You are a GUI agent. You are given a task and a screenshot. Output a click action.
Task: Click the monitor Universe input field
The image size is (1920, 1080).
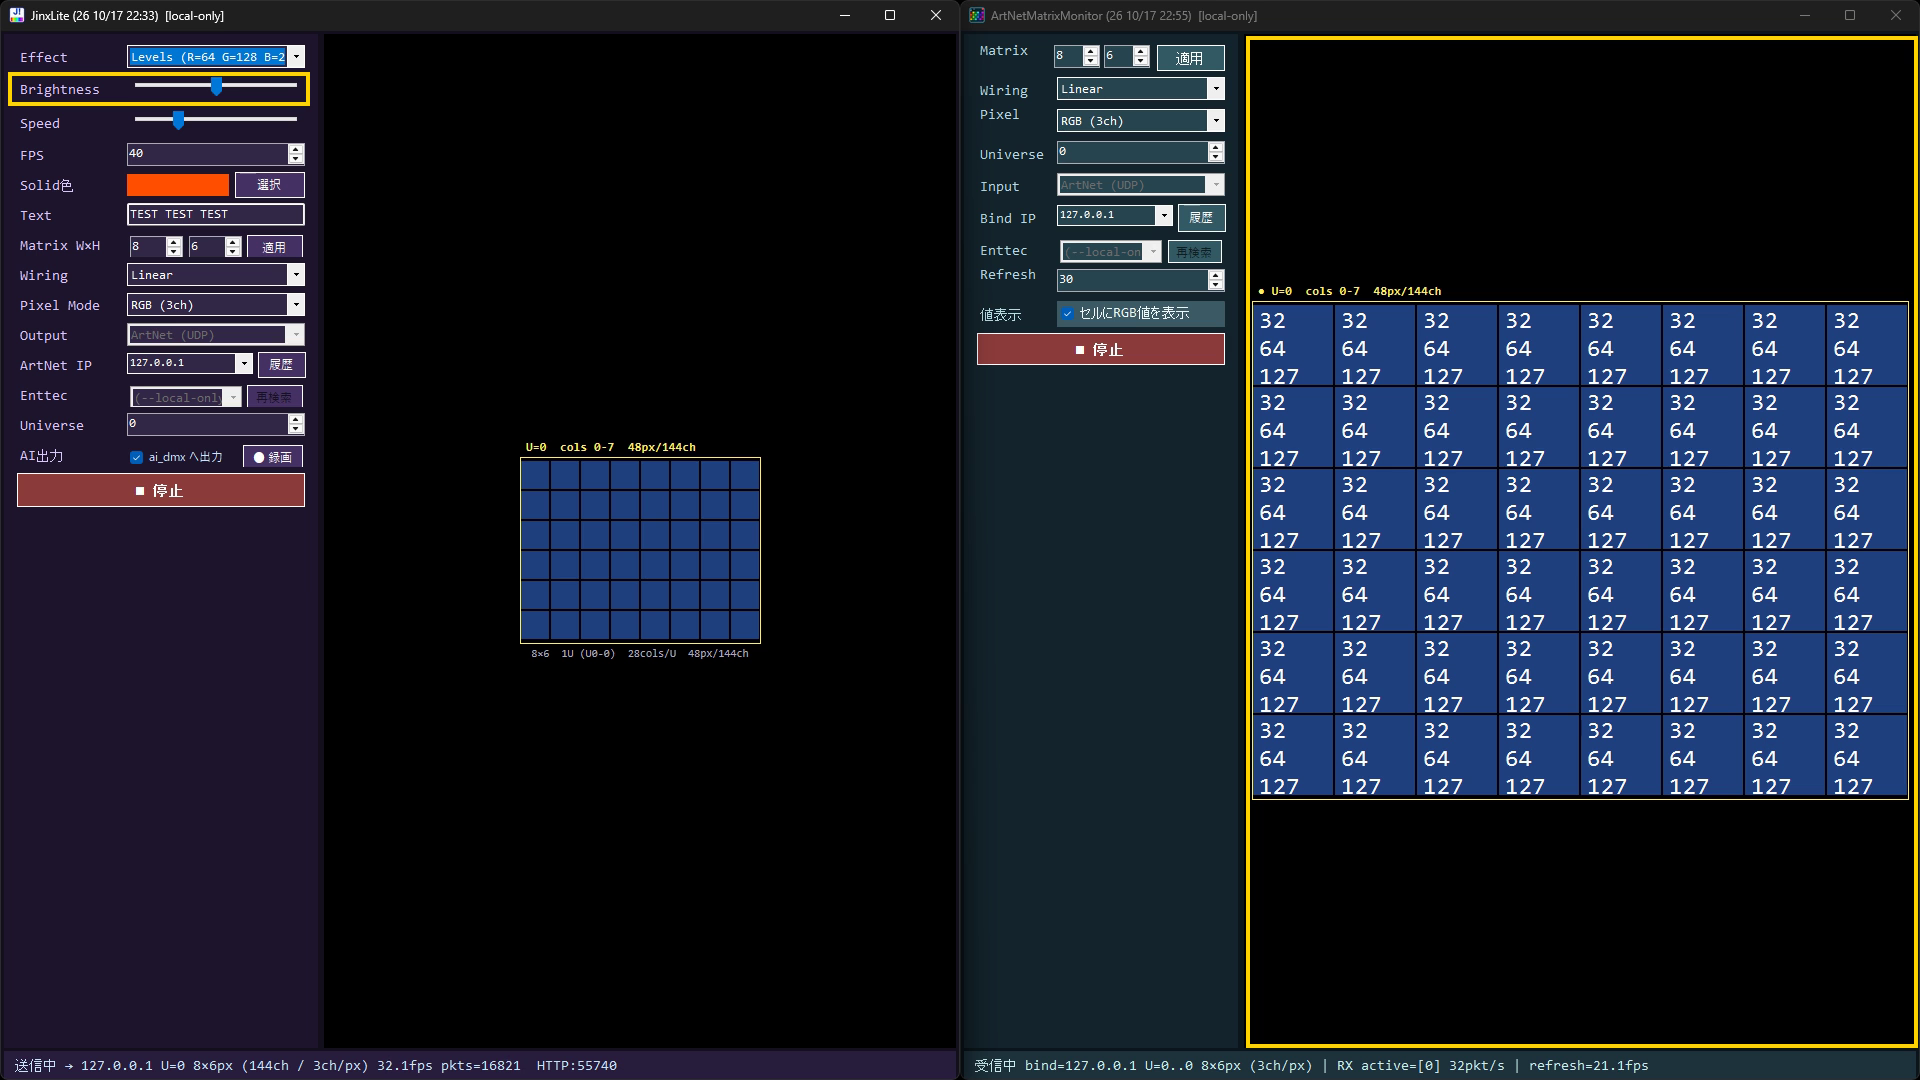pos(1132,152)
